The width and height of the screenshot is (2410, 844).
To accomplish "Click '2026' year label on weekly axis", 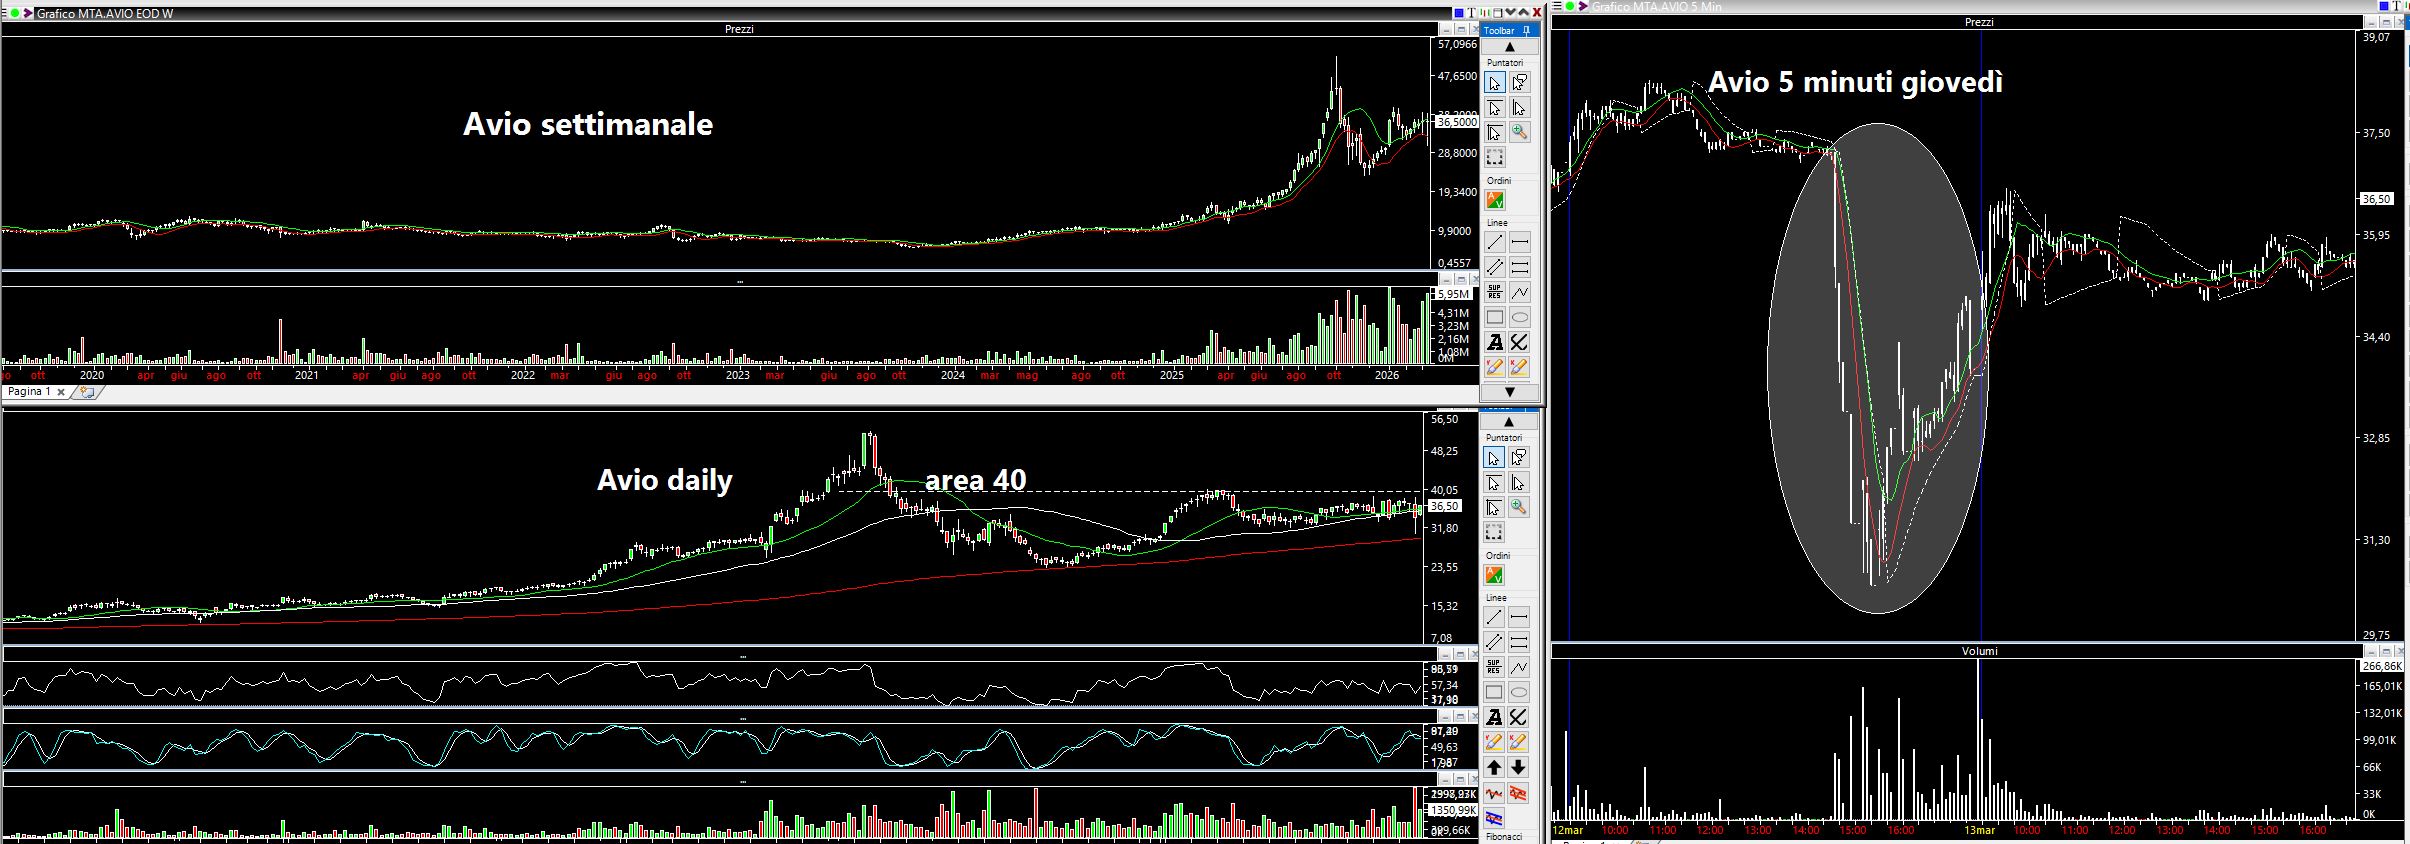I will point(1386,375).
